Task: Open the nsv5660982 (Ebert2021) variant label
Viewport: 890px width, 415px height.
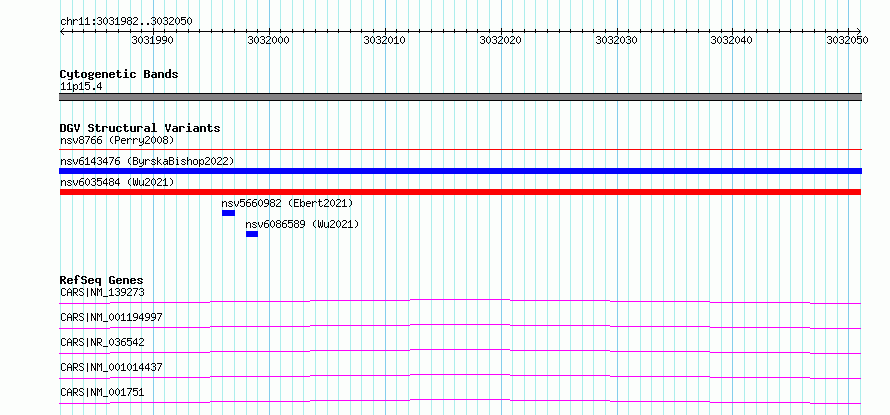Action: pos(287,203)
